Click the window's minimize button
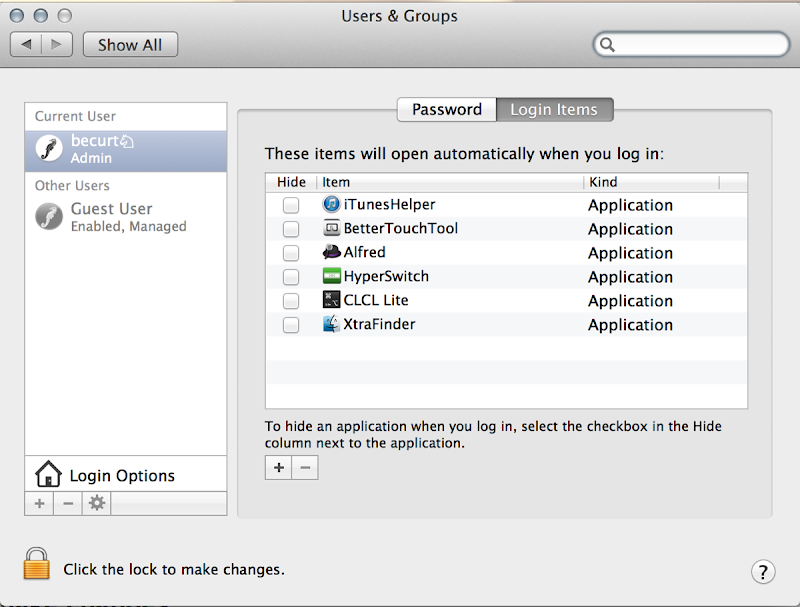This screenshot has height=607, width=800. (41, 15)
